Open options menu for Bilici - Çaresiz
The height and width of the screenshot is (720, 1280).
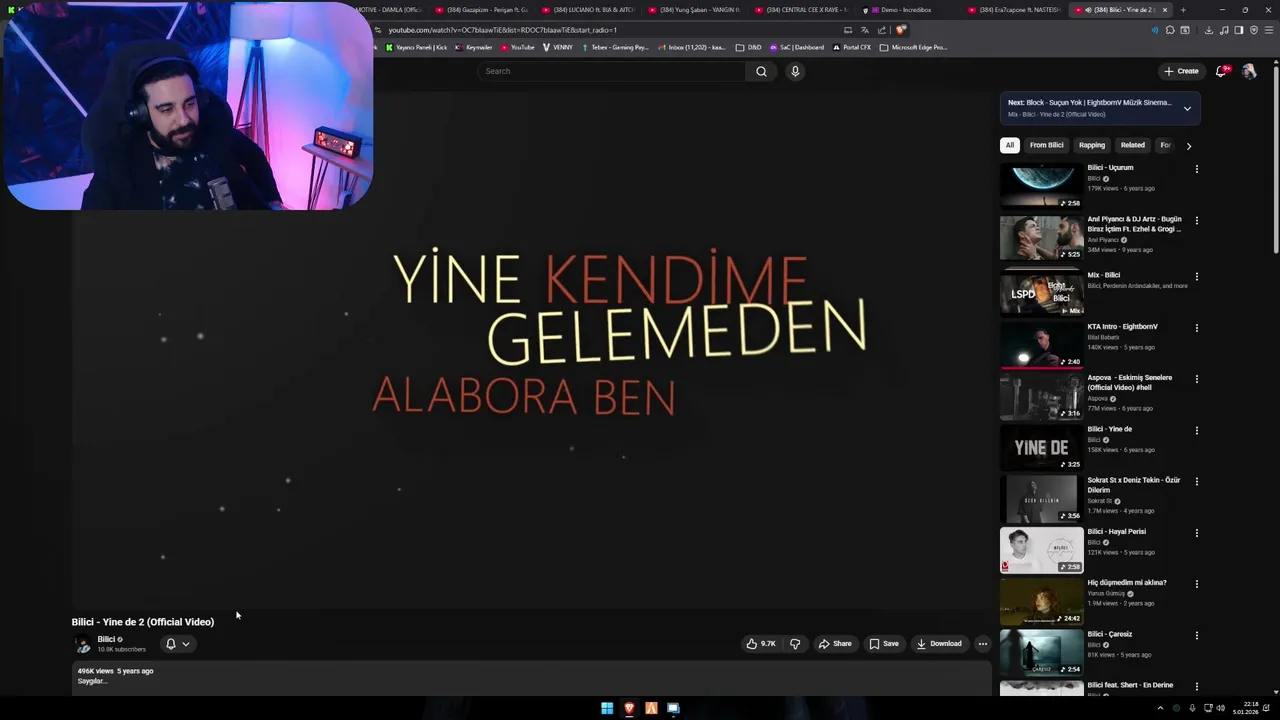(x=1196, y=635)
